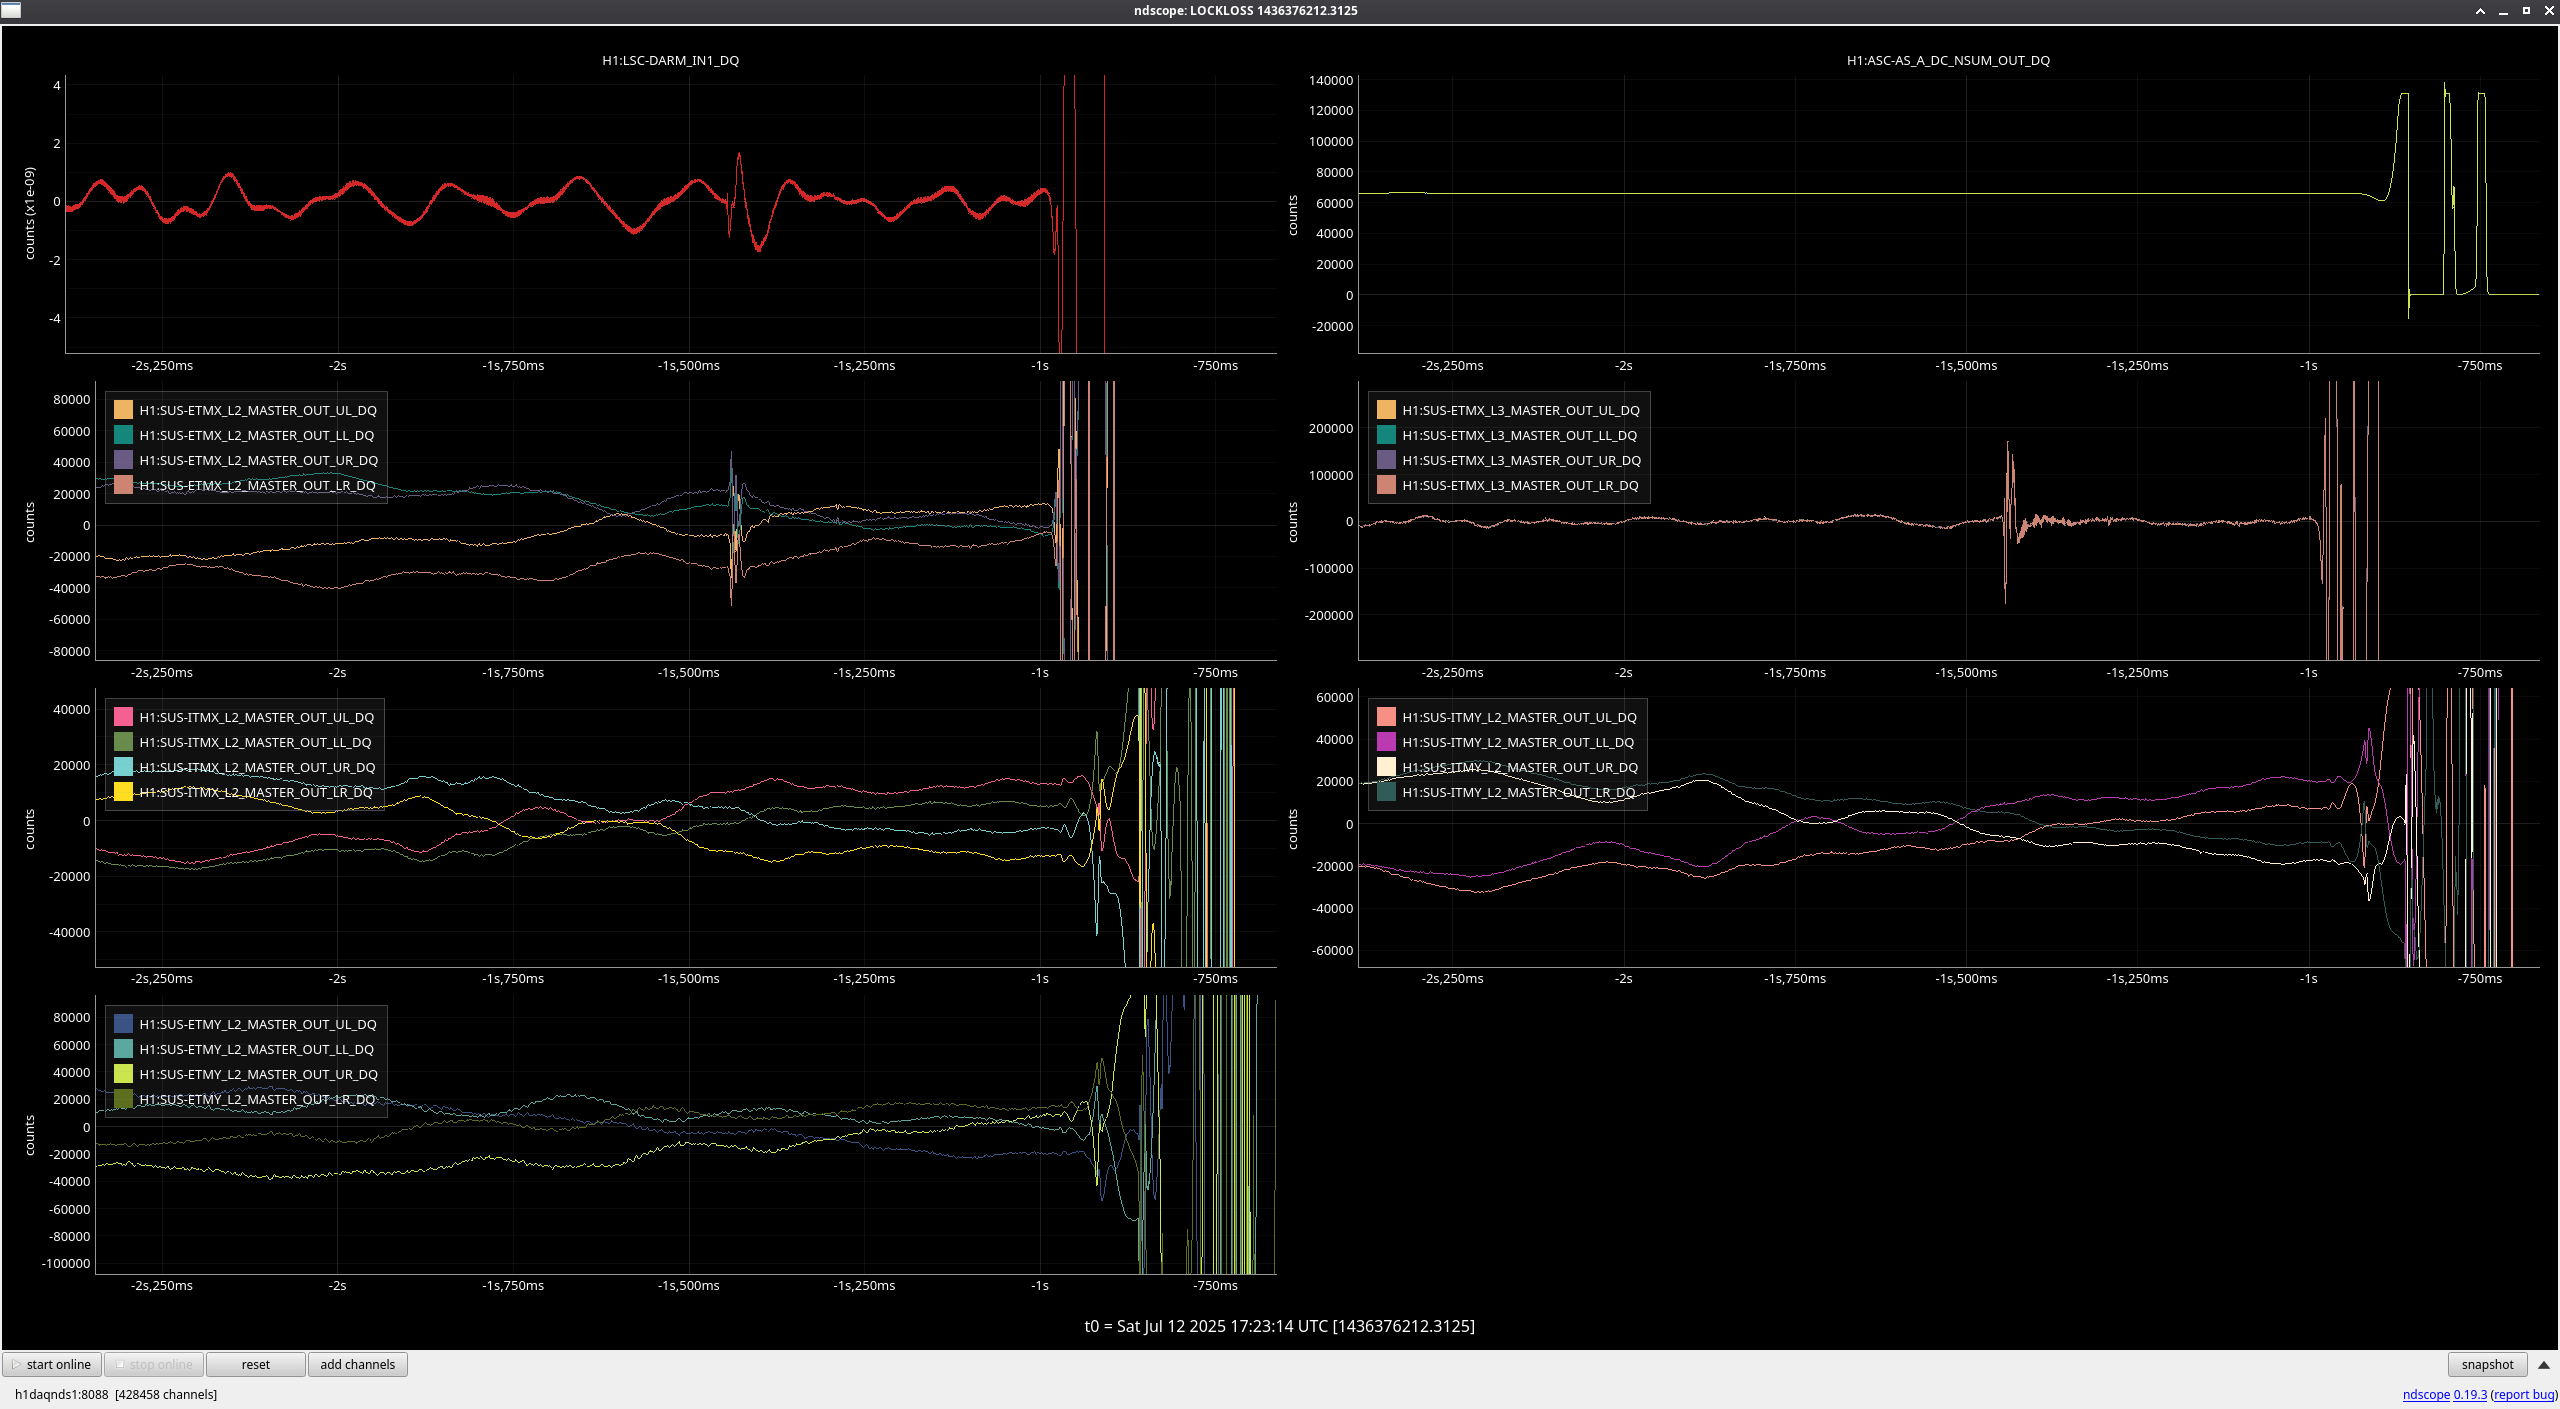Click legend label 'H1:SUS-ETMX_L3_MASTER_OUT_LR_DQ'
Screen dimensions: 2560x1409
click(x=1521, y=485)
